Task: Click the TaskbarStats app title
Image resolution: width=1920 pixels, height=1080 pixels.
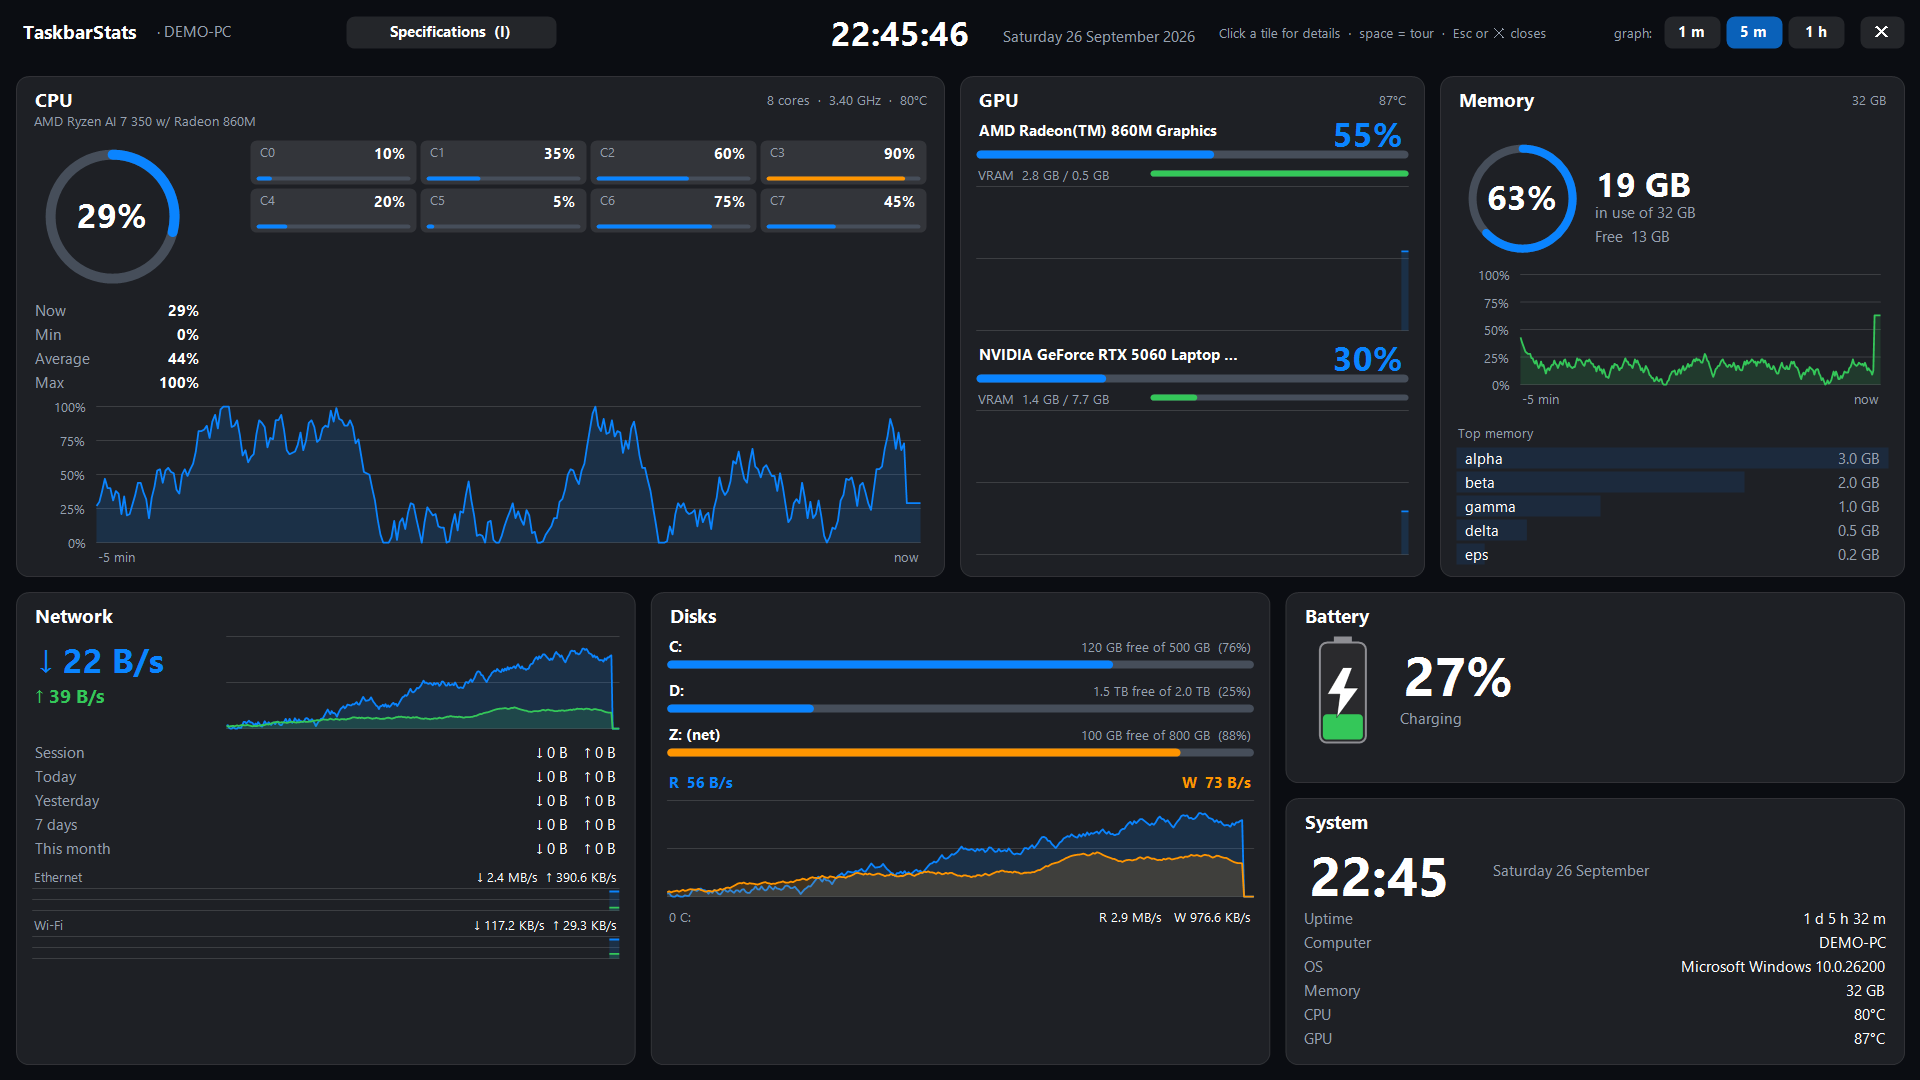Action: click(x=80, y=33)
